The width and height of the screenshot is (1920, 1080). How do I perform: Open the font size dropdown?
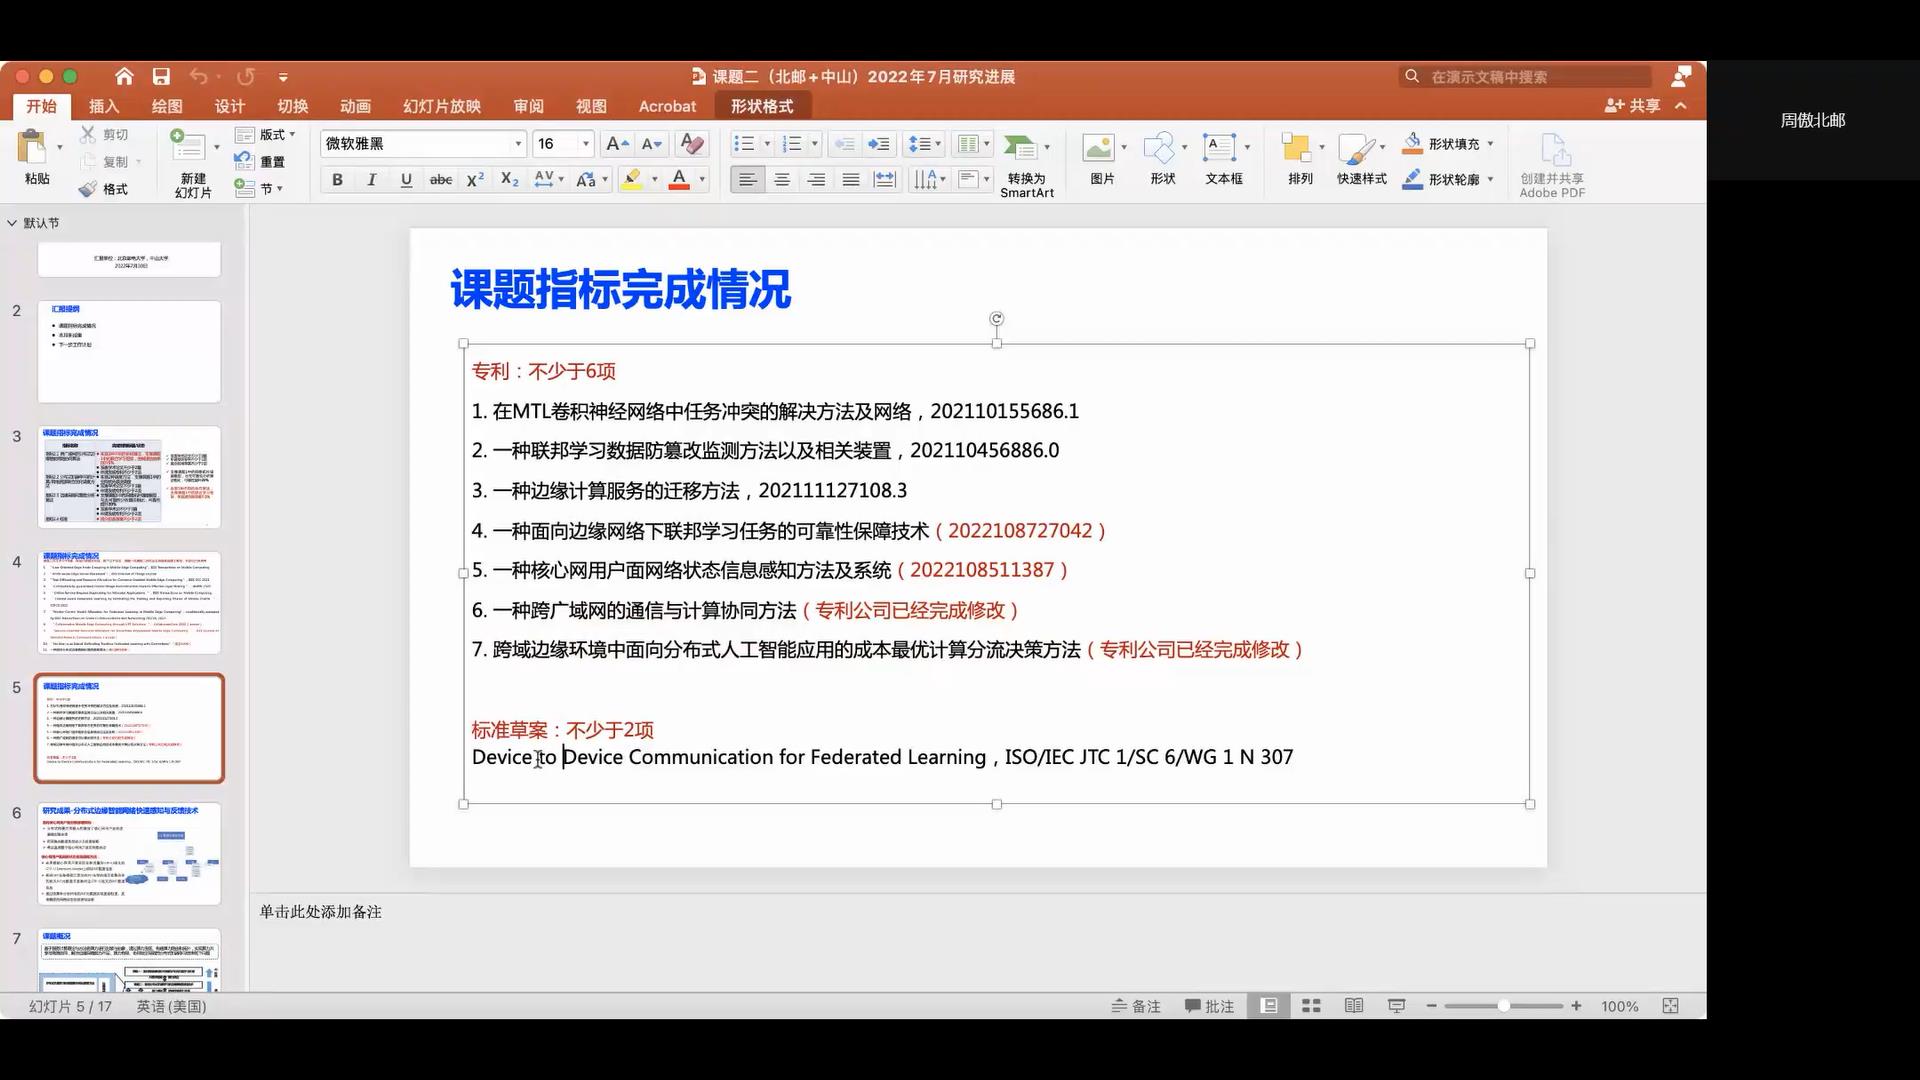pyautogui.click(x=585, y=144)
